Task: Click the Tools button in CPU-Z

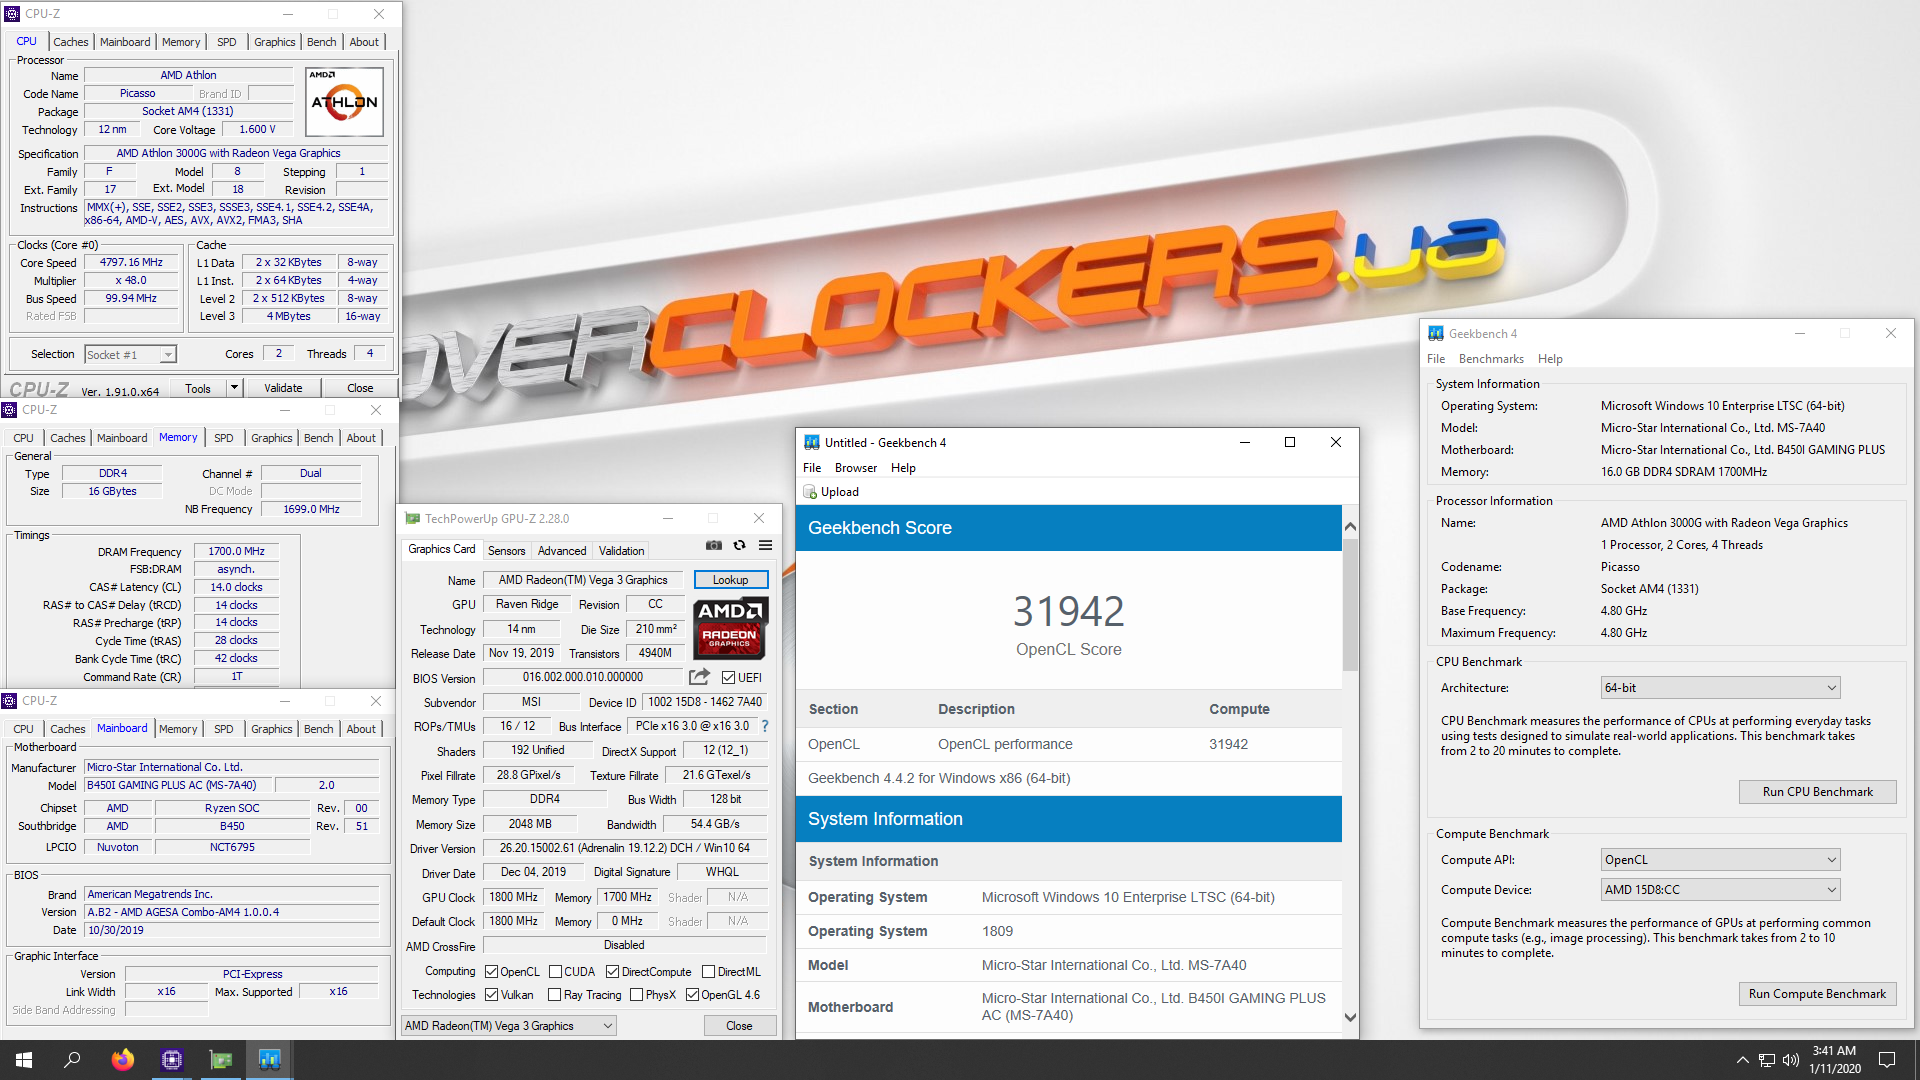Action: tap(198, 388)
